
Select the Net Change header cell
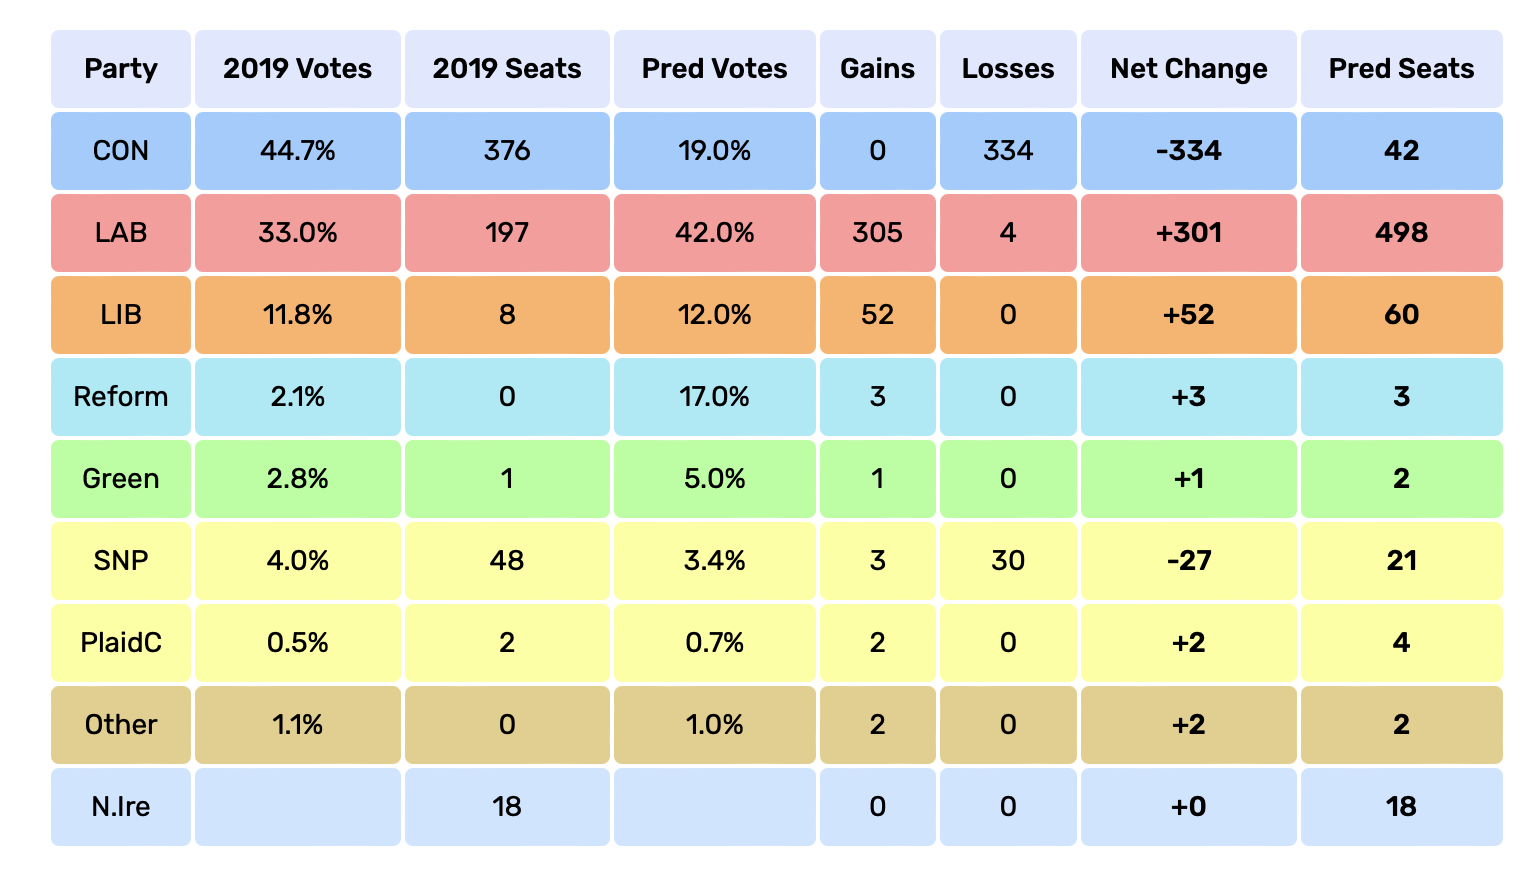pyautogui.click(x=1188, y=69)
